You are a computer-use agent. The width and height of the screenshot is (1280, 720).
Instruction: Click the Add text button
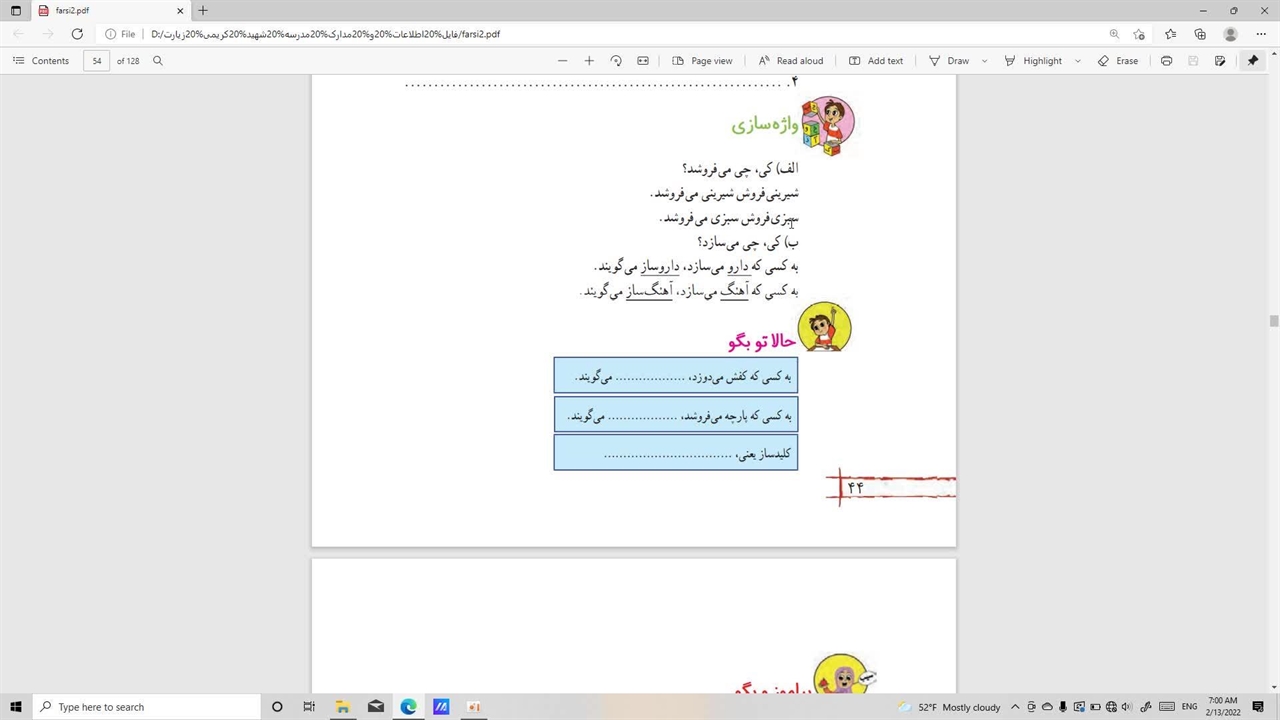click(875, 61)
